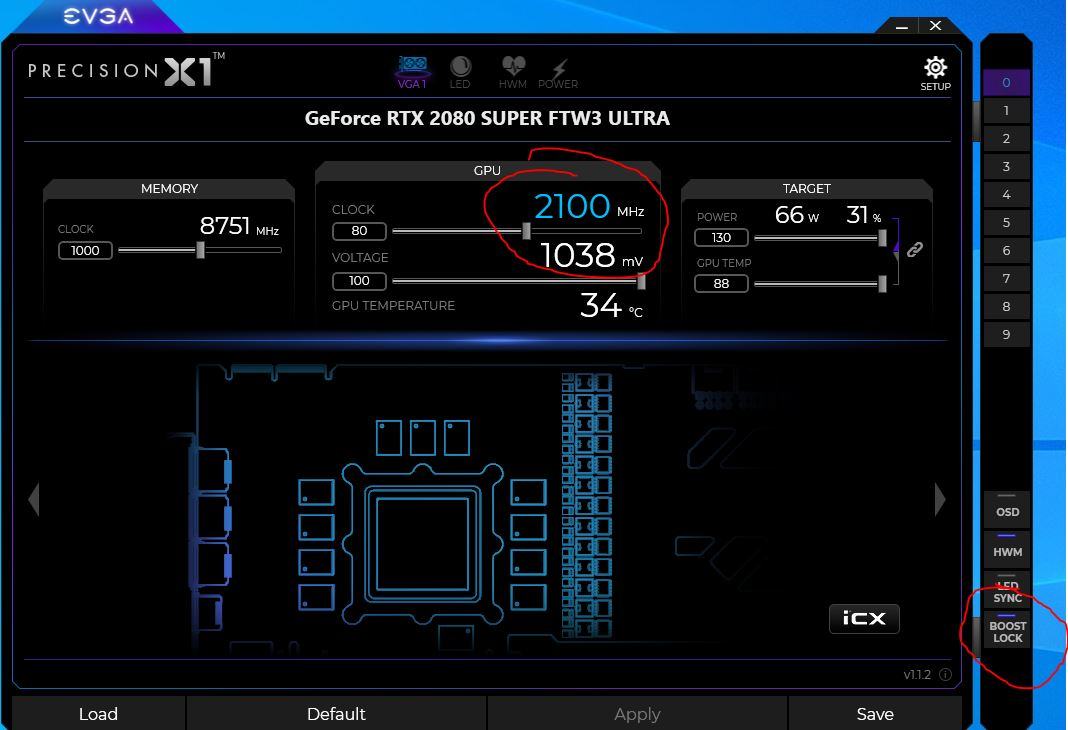Click the Load button

(x=98, y=713)
